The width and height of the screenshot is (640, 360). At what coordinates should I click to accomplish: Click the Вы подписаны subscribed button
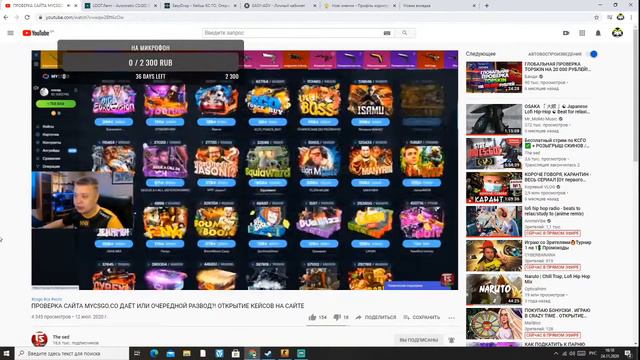[418, 340]
